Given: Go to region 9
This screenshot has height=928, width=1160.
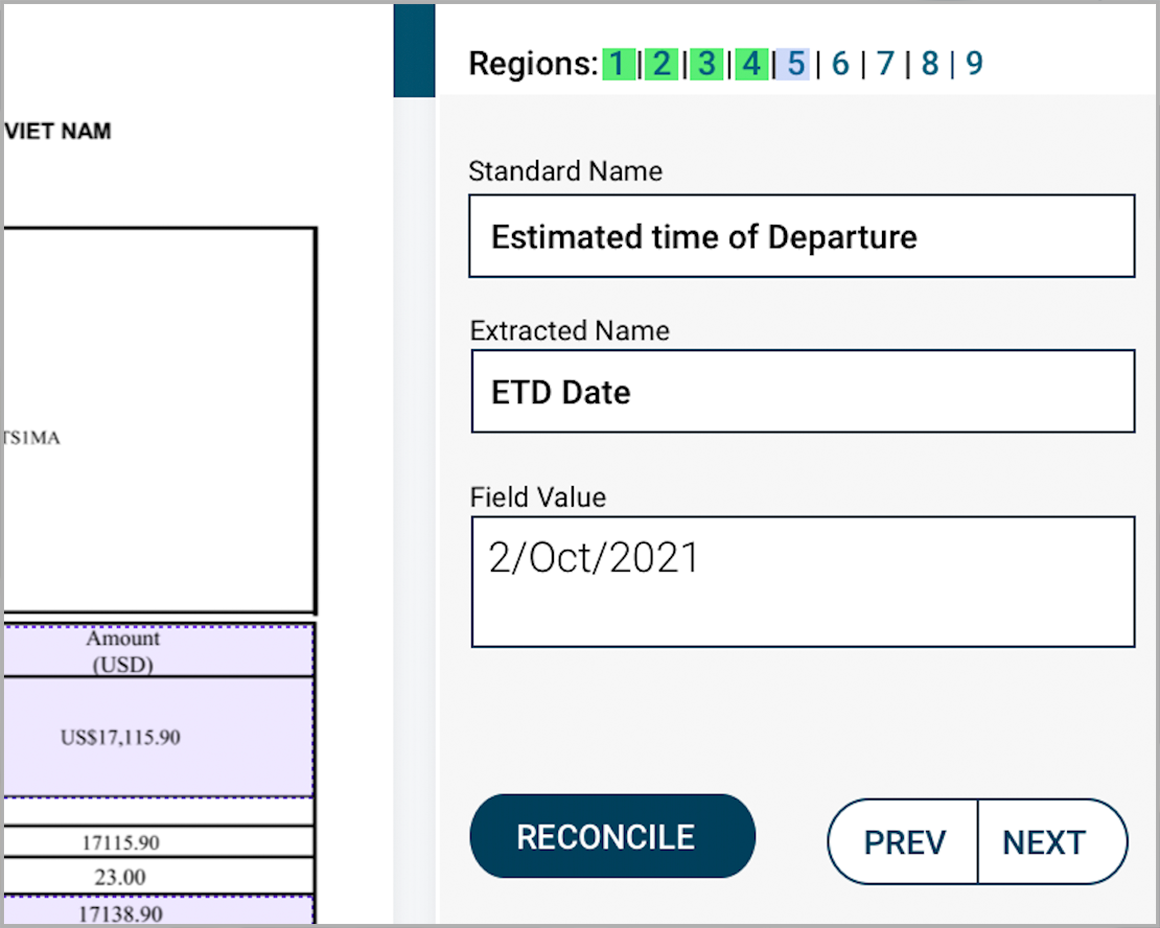Looking at the screenshot, I should (x=974, y=64).
